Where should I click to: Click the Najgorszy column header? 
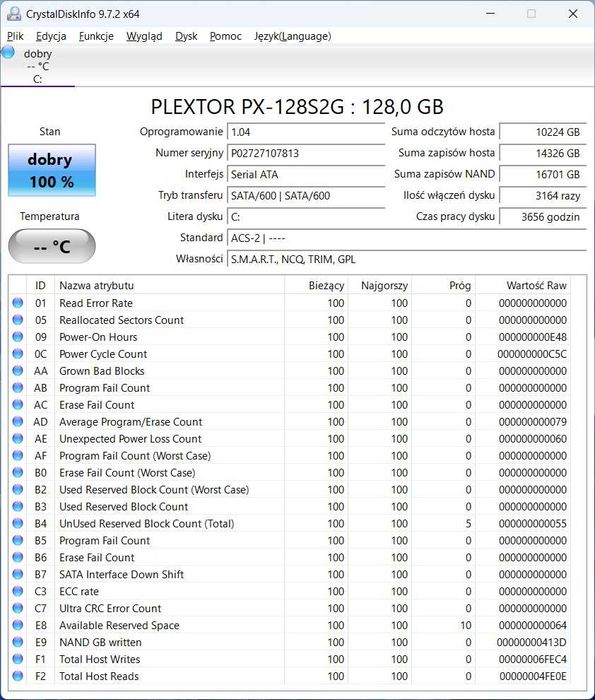click(x=379, y=285)
